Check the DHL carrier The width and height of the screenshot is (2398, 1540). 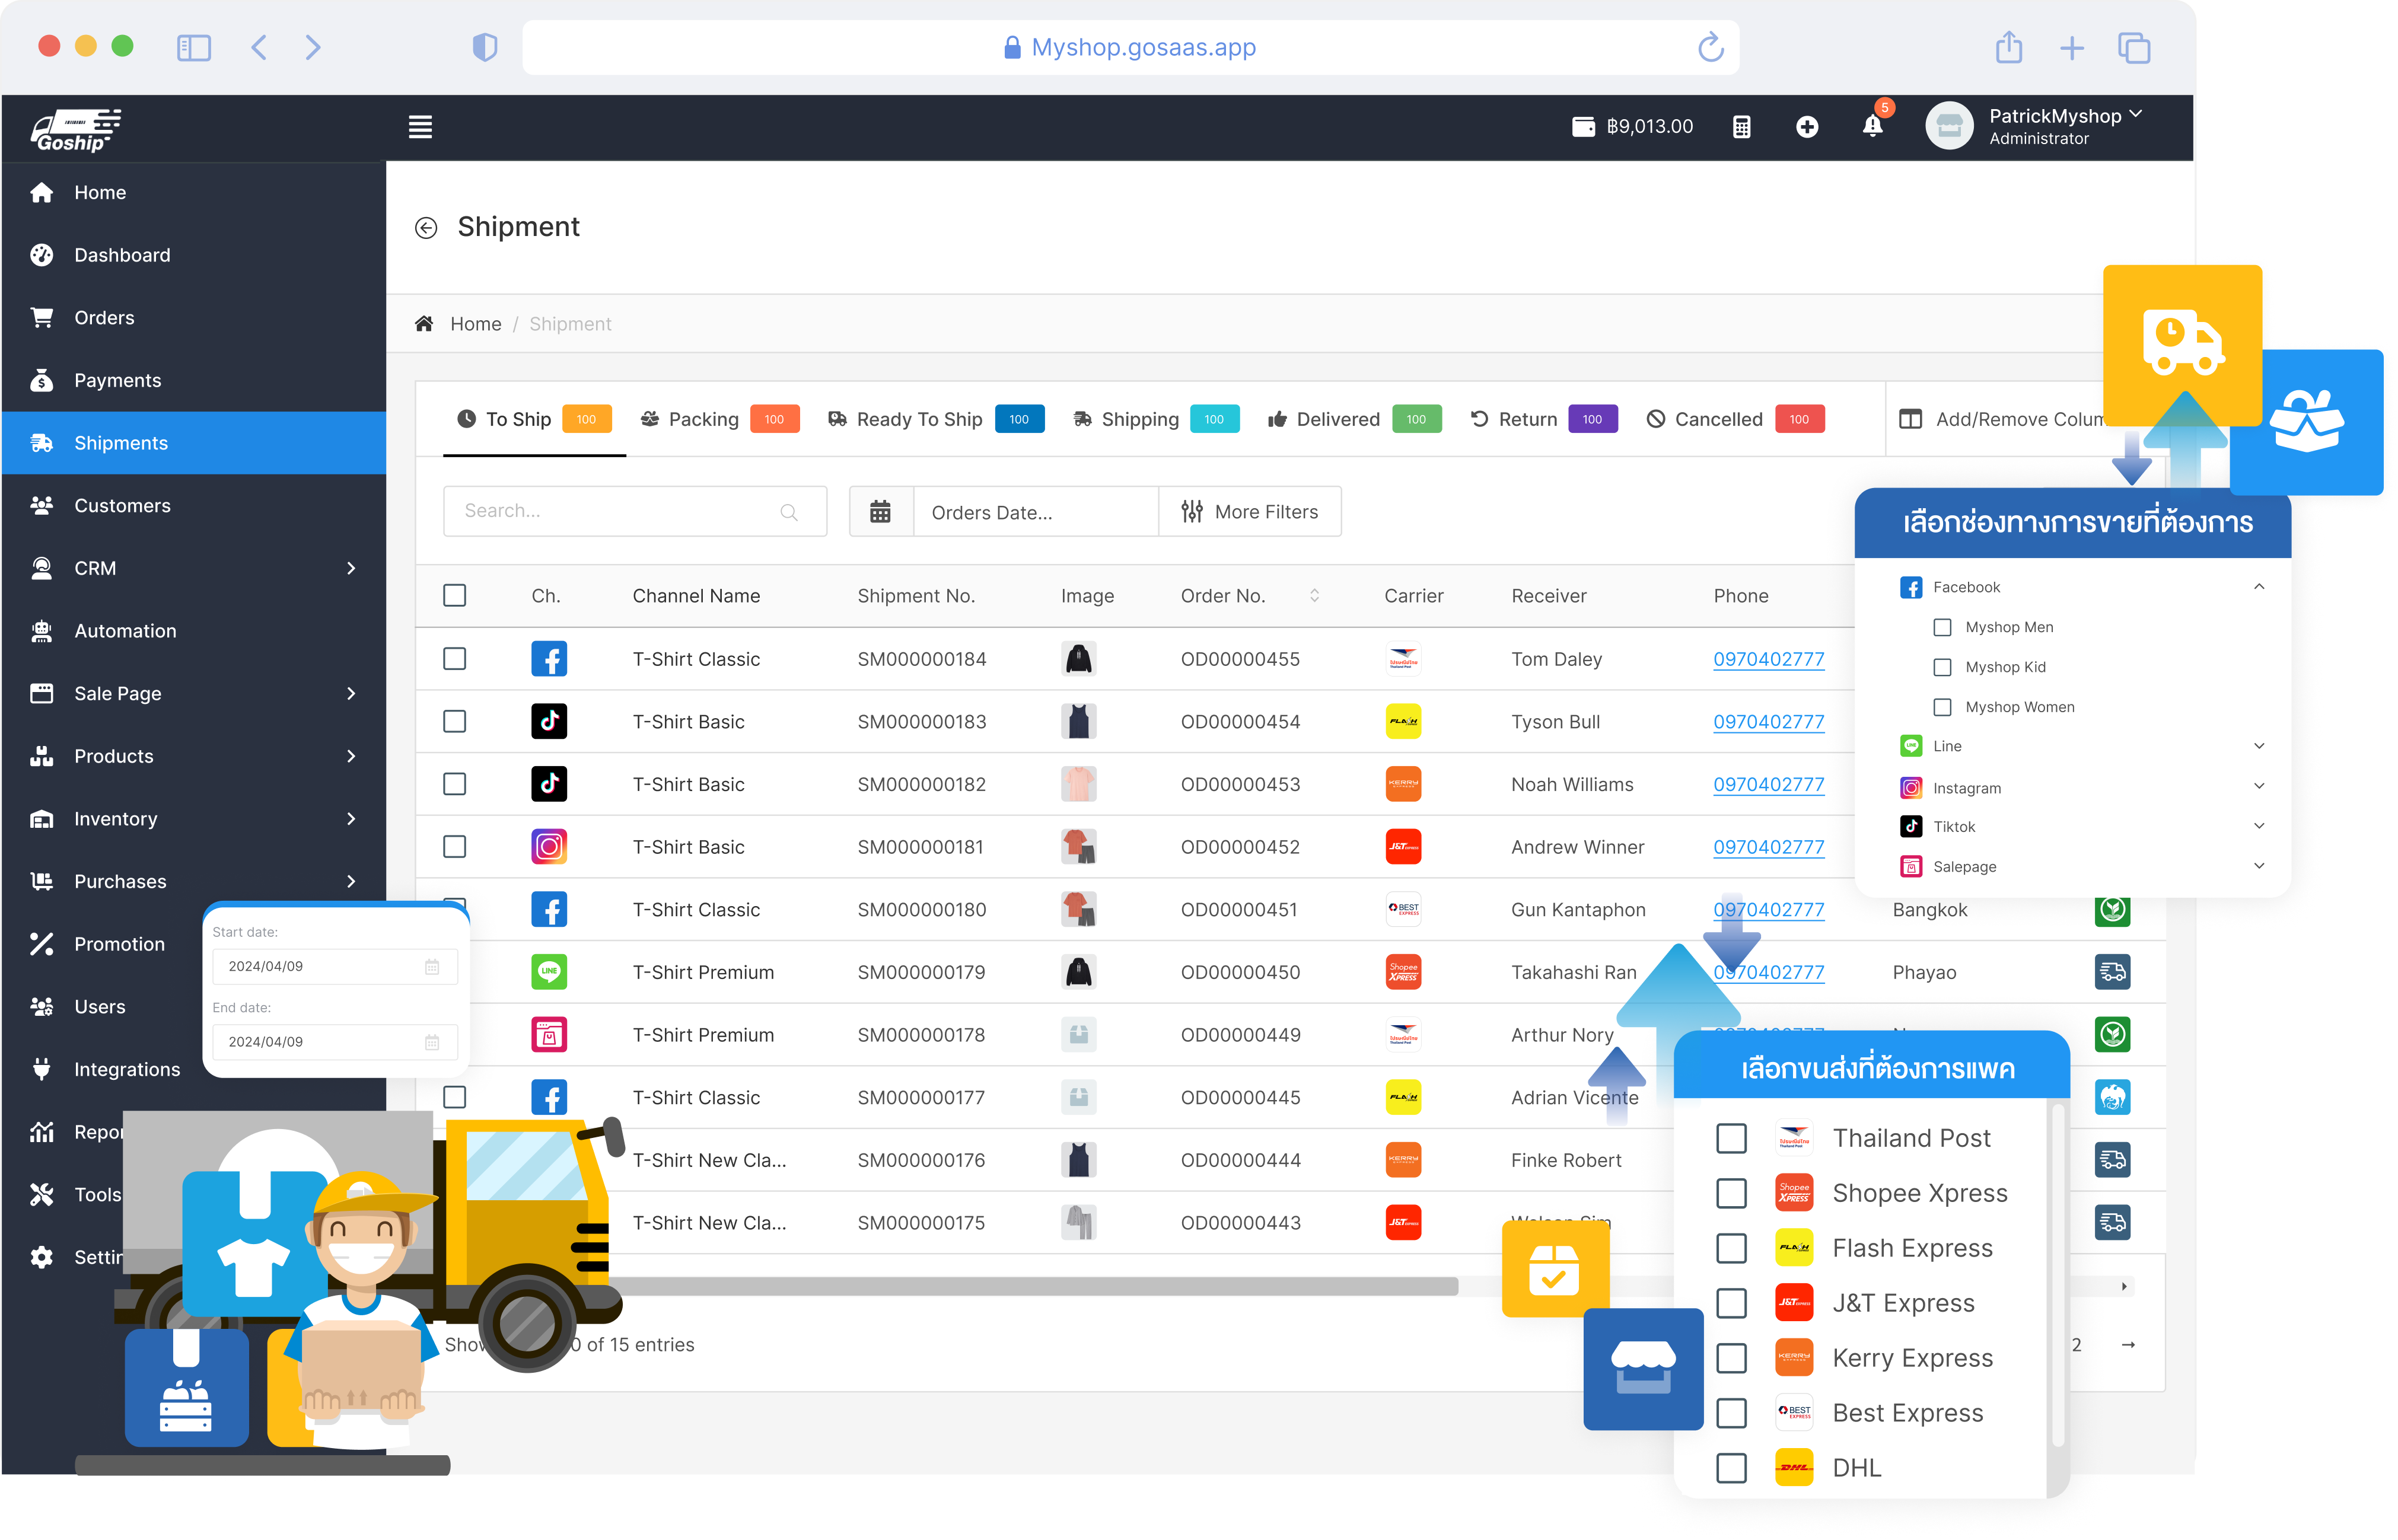coord(1731,1468)
